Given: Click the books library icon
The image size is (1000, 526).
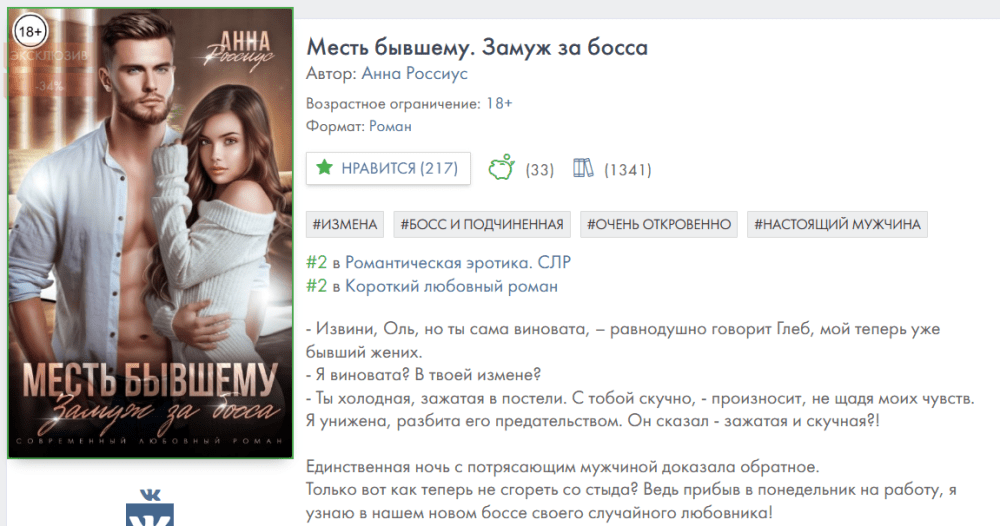Looking at the screenshot, I should (x=583, y=168).
